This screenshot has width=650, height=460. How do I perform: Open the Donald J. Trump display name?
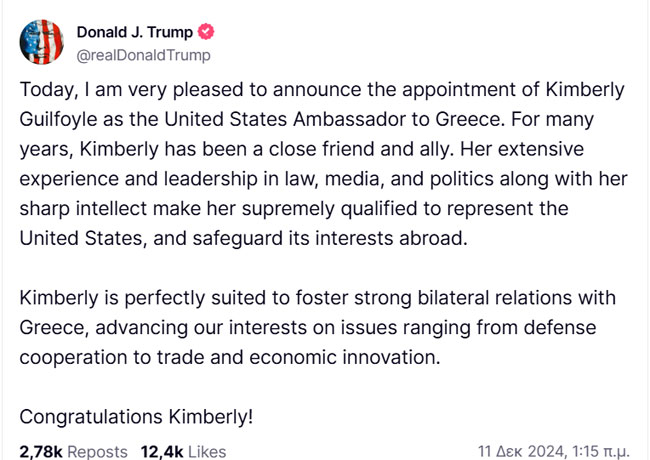click(x=135, y=32)
